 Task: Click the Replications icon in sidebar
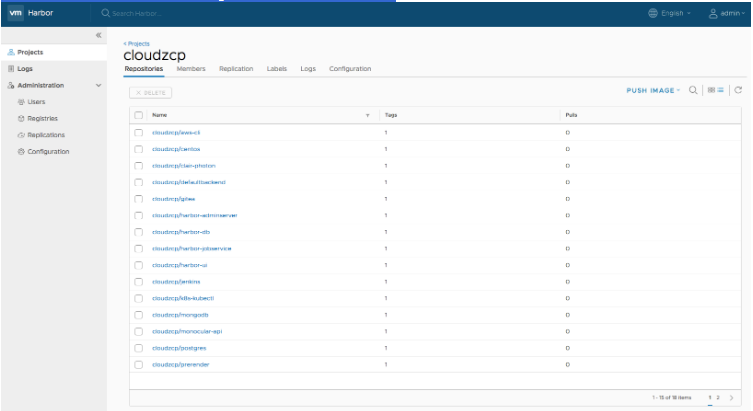(21, 135)
